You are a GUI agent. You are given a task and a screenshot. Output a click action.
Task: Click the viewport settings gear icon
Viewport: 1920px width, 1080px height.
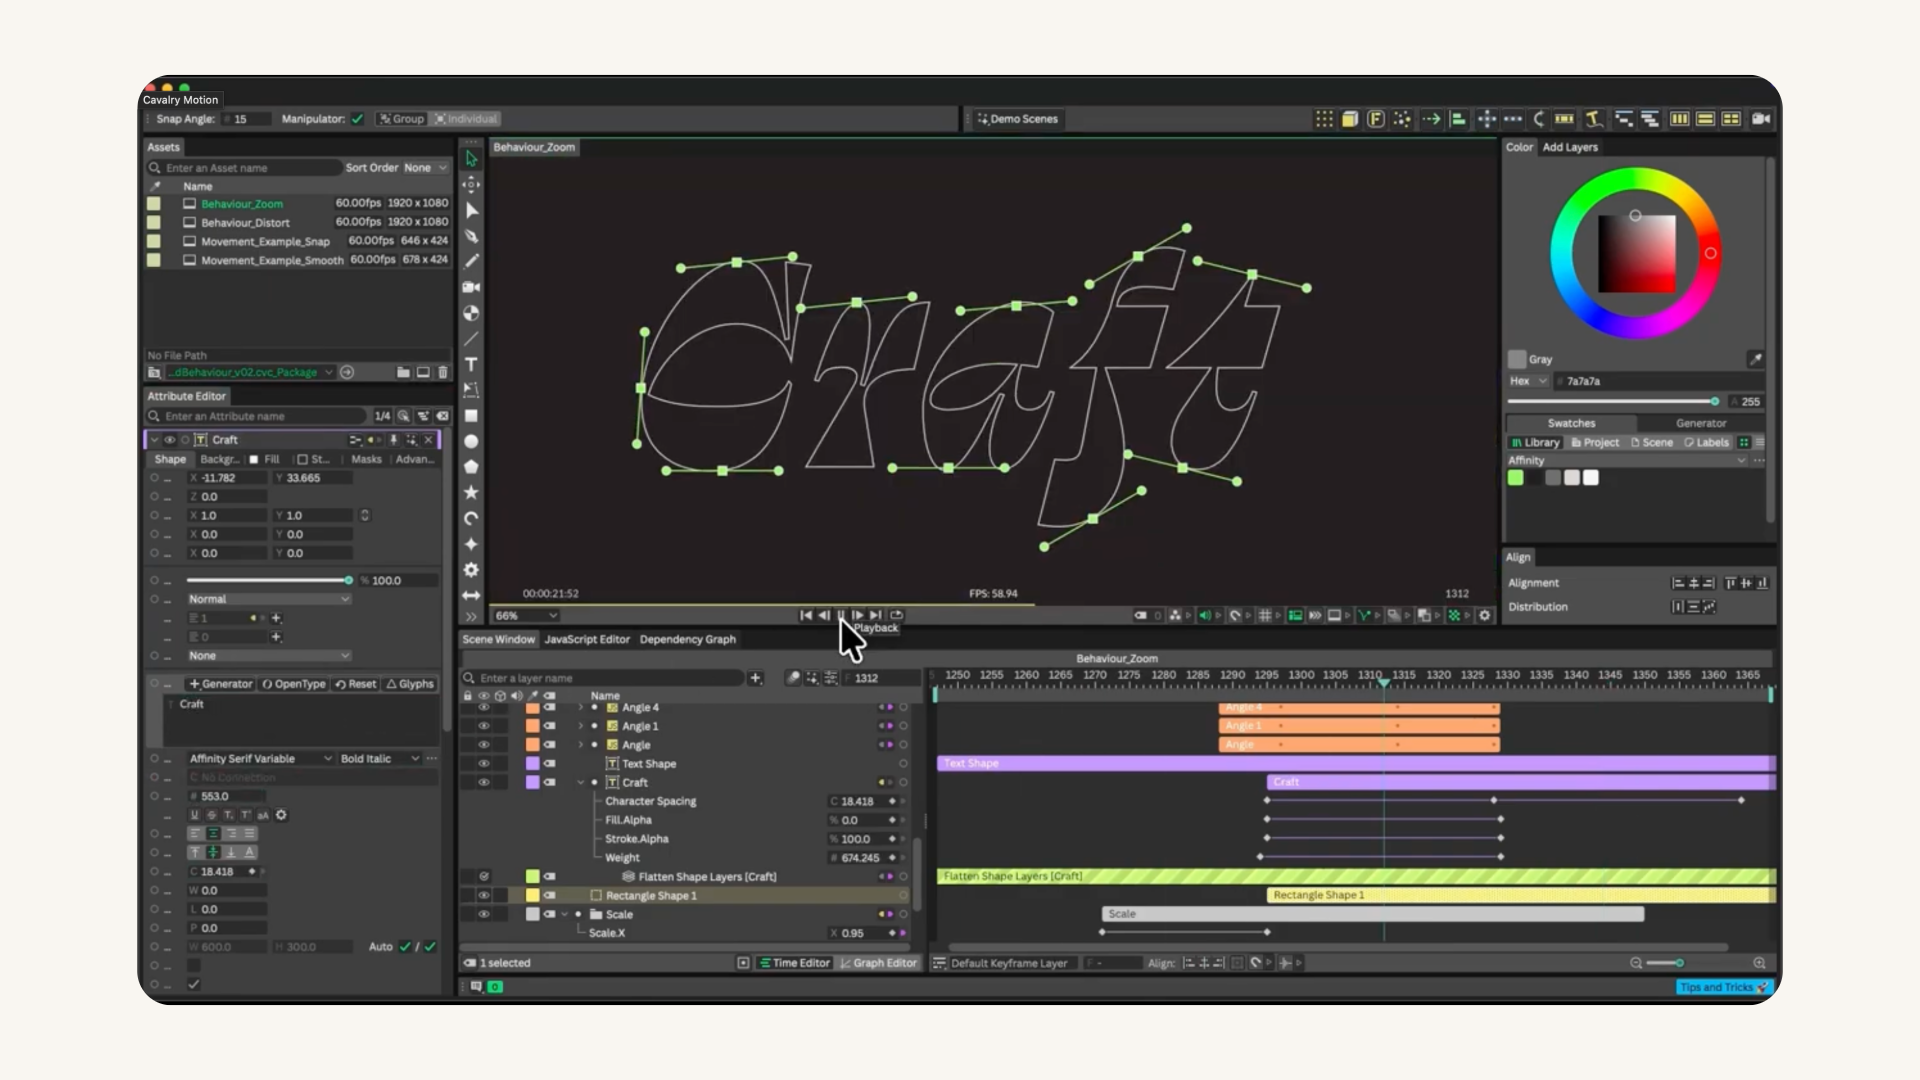tap(1485, 616)
